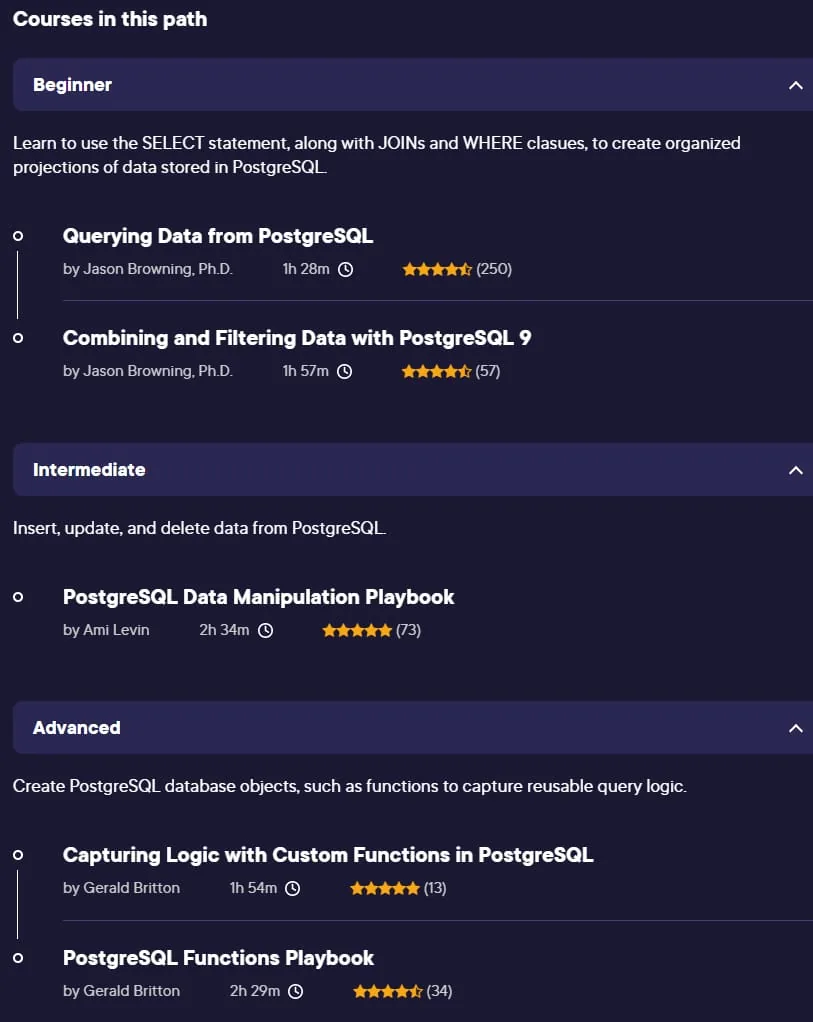This screenshot has height=1022, width=813.
Task: Open Capturing Logic with Custom Functions course
Action: [328, 855]
